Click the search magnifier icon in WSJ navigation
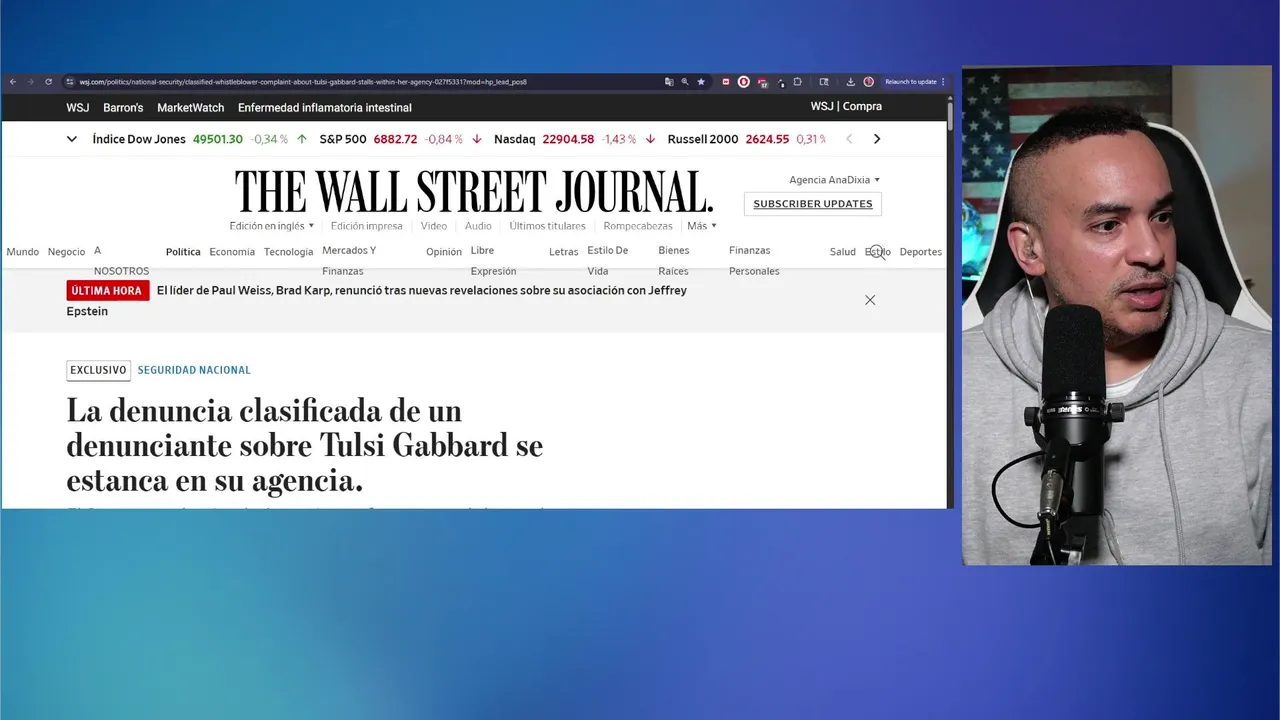This screenshot has height=720, width=1280. pos(877,252)
